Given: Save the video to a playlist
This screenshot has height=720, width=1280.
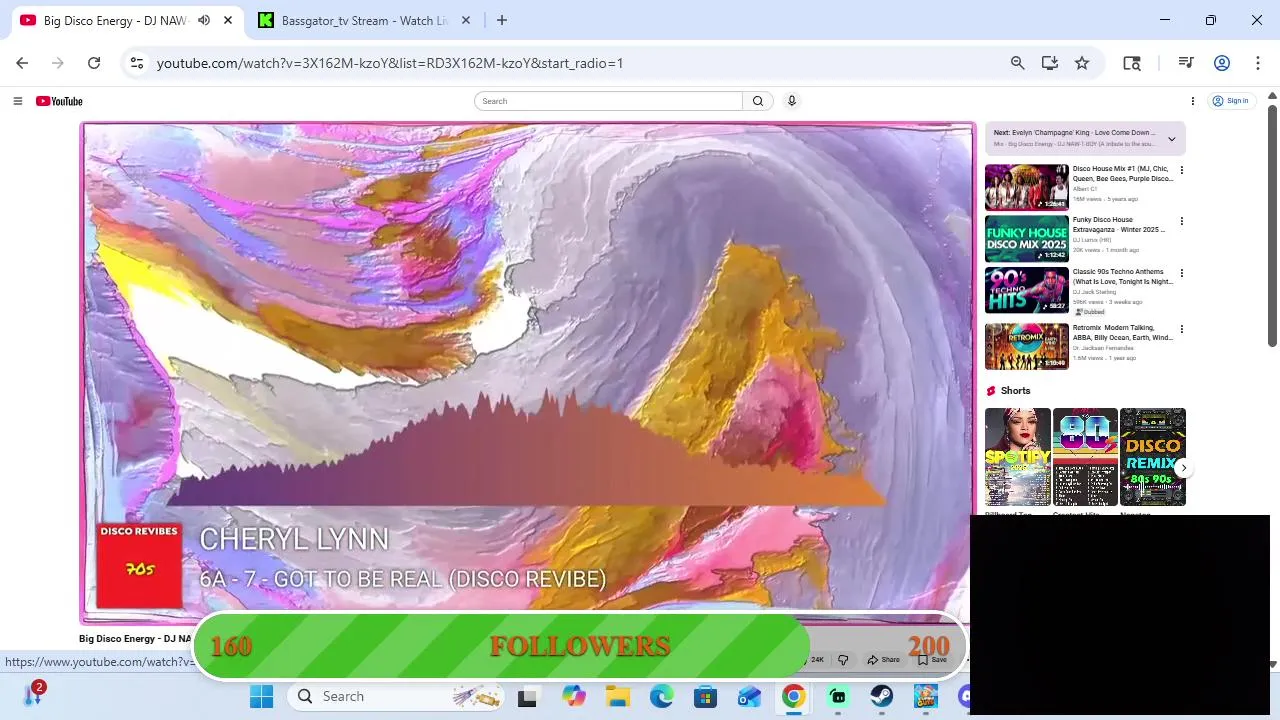Looking at the screenshot, I should pyautogui.click(x=932, y=660).
